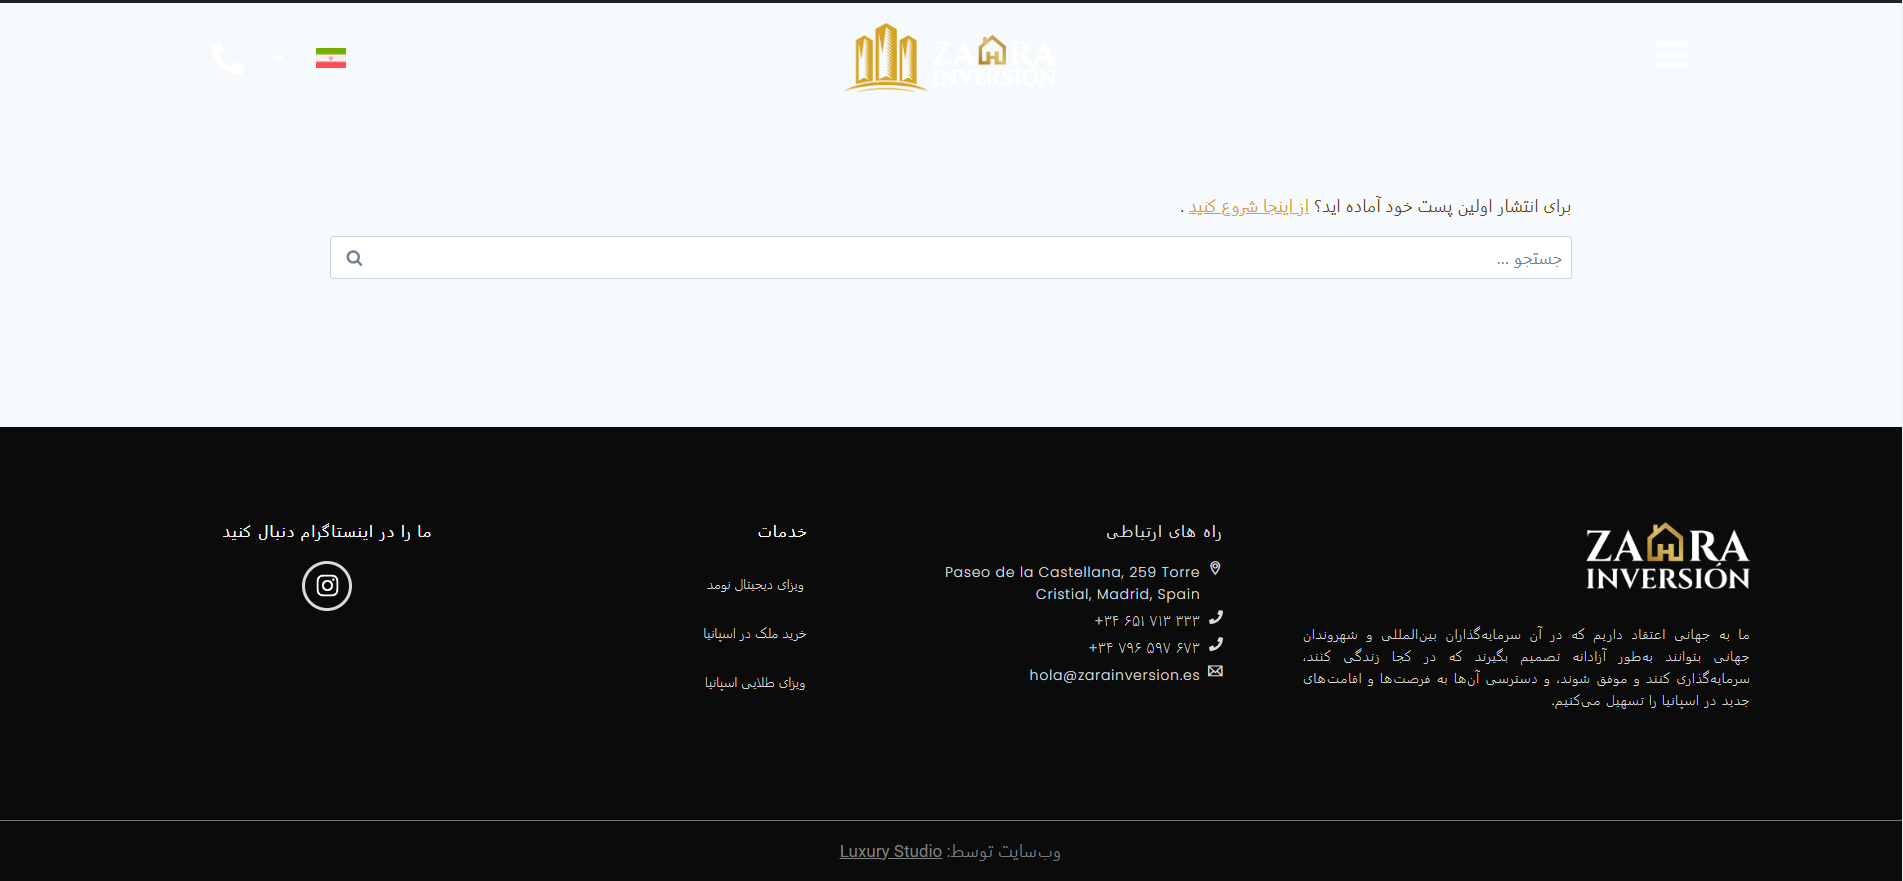Viewport: 1903px width, 881px height.
Task: Click phone icon beside +۳۴ ۶۵۱ ۷۱۳ ۳۳۳
Action: pyautogui.click(x=1215, y=618)
